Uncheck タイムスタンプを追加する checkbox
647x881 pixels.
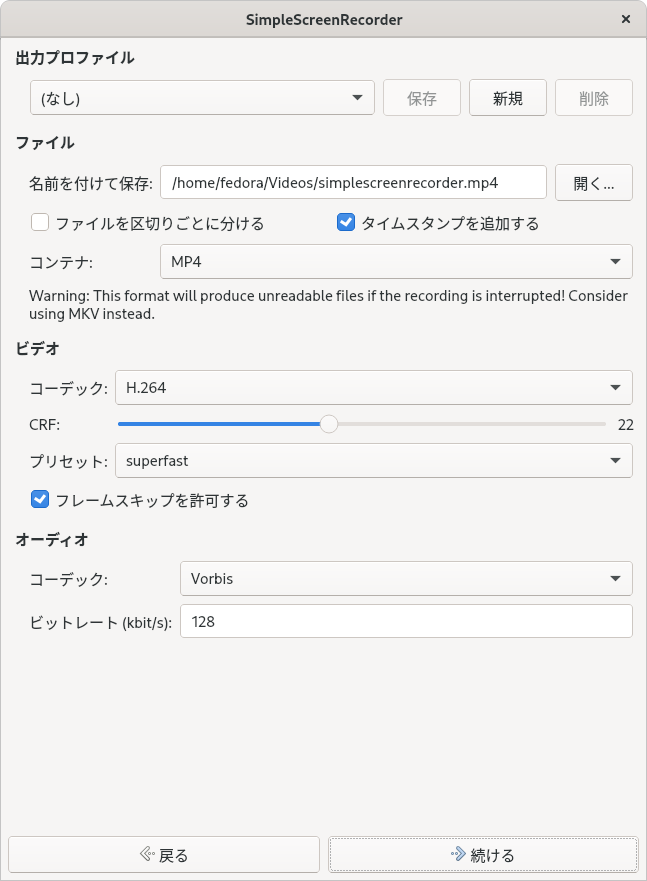(x=346, y=222)
